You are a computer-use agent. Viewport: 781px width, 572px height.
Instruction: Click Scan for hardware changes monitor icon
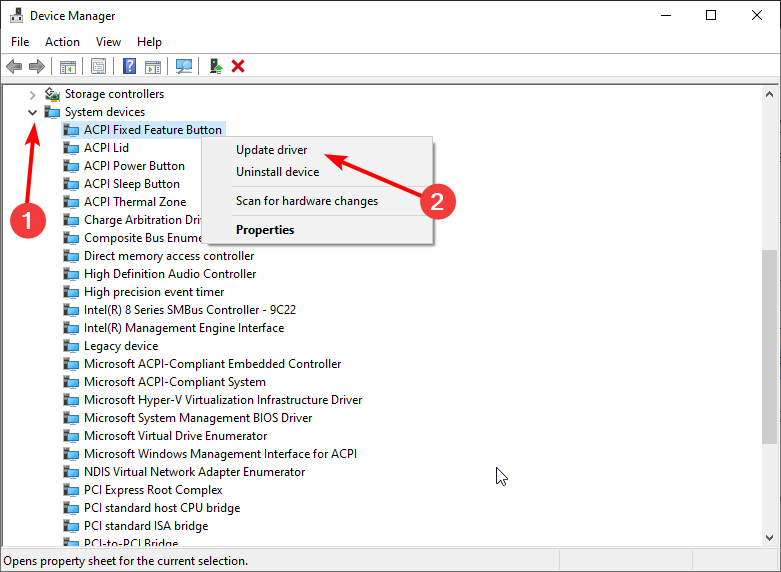pyautogui.click(x=184, y=66)
